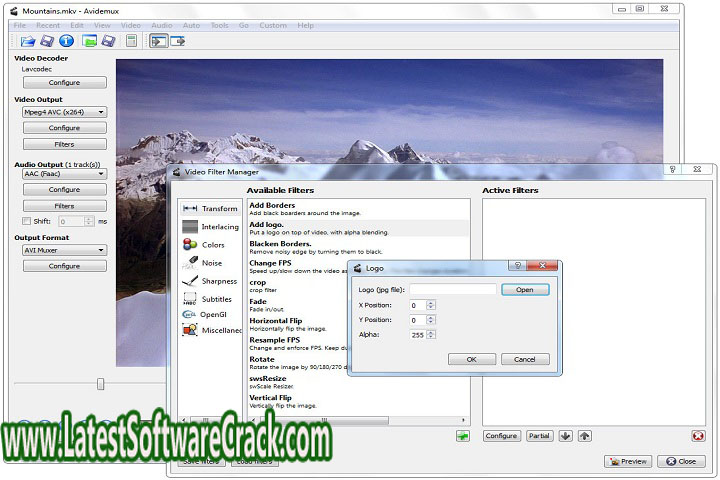The height and width of the screenshot is (480, 720).
Task: Open the Auto menu
Action: coord(191,25)
